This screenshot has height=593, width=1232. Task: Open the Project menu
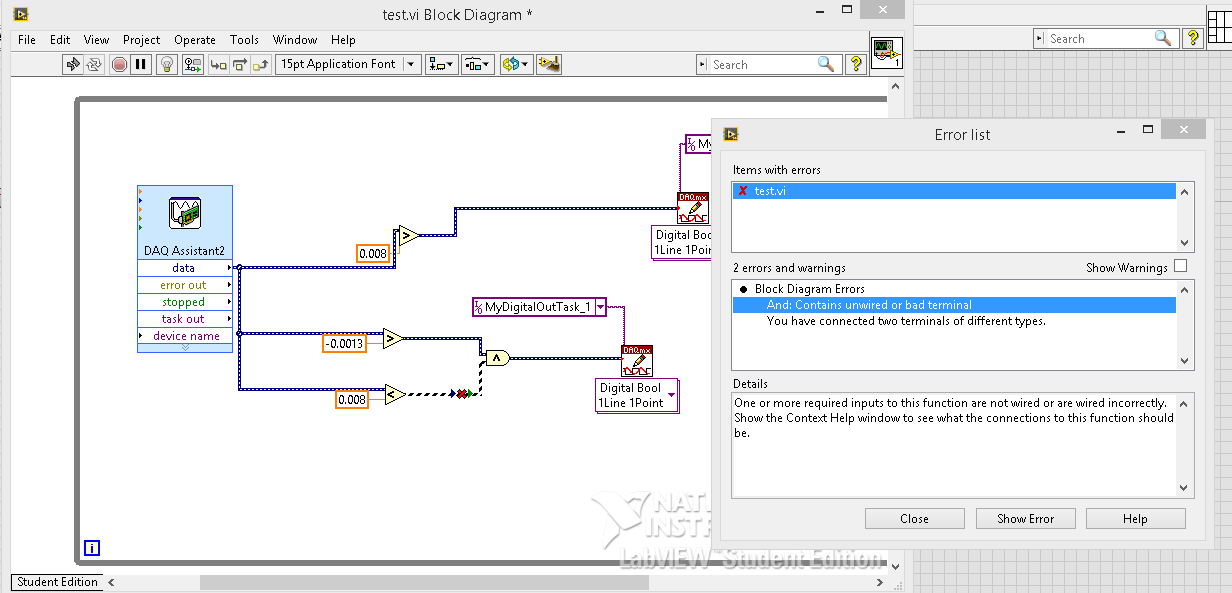[142, 40]
